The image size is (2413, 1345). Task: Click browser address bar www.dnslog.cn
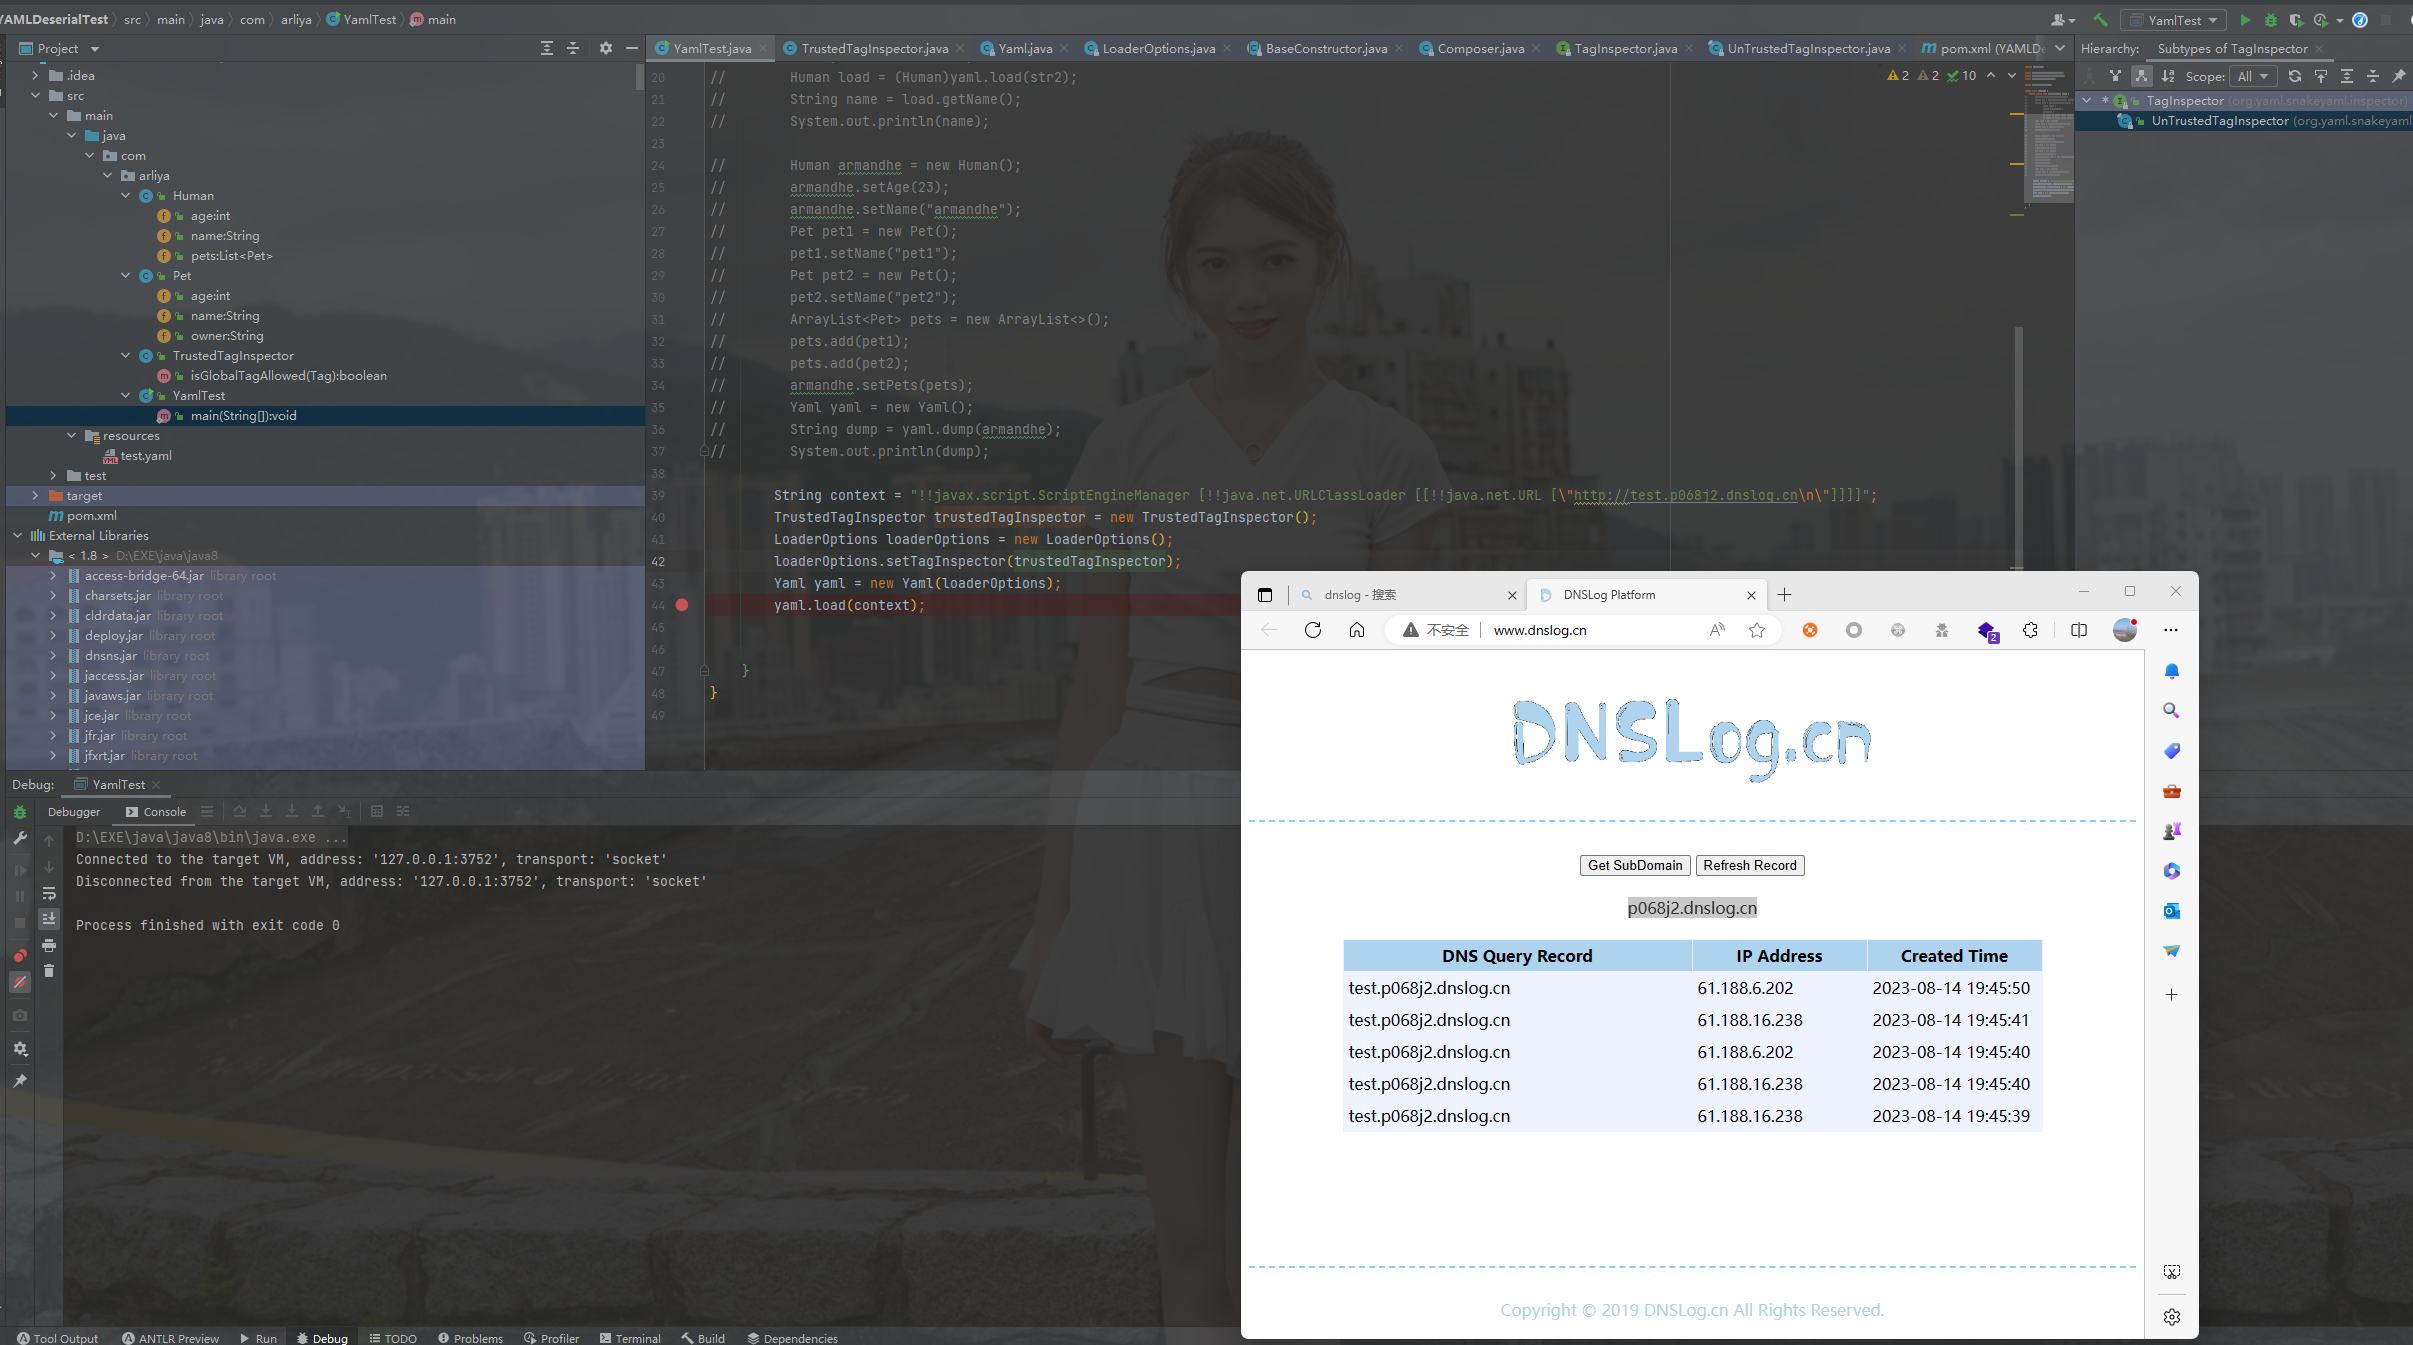(1540, 630)
